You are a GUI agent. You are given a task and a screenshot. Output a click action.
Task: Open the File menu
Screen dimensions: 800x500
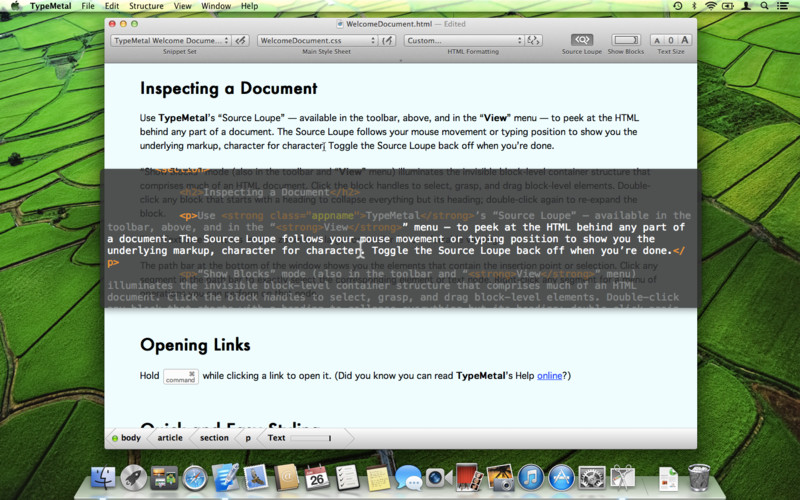coord(88,6)
